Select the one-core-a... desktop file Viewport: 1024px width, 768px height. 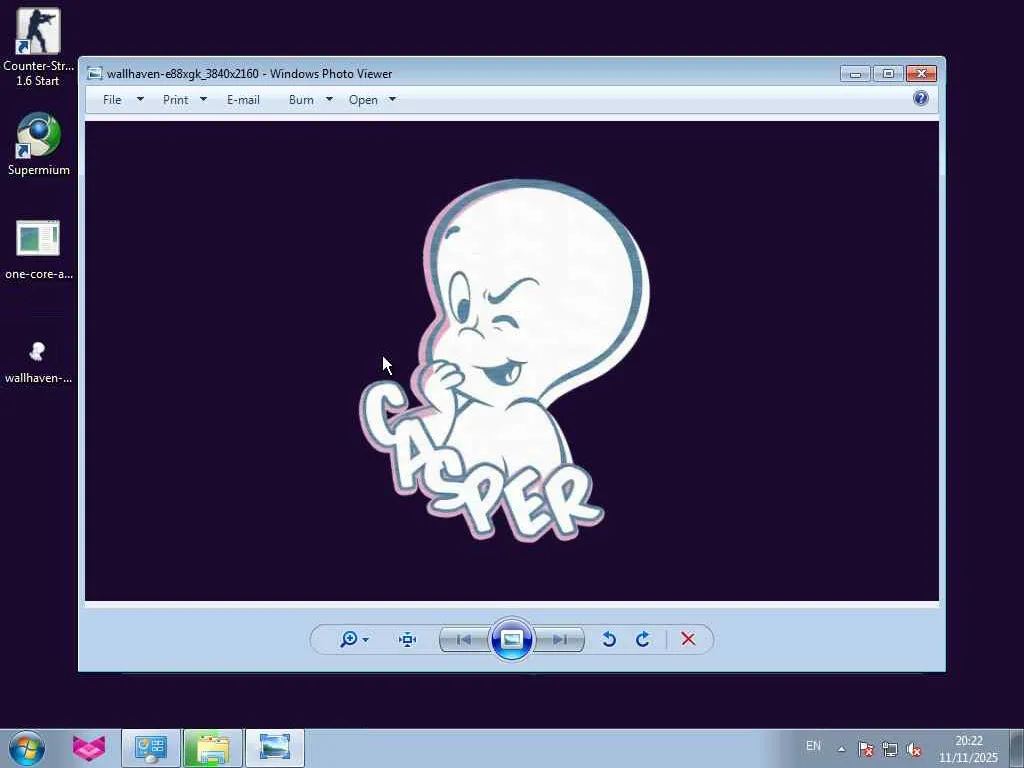(39, 250)
